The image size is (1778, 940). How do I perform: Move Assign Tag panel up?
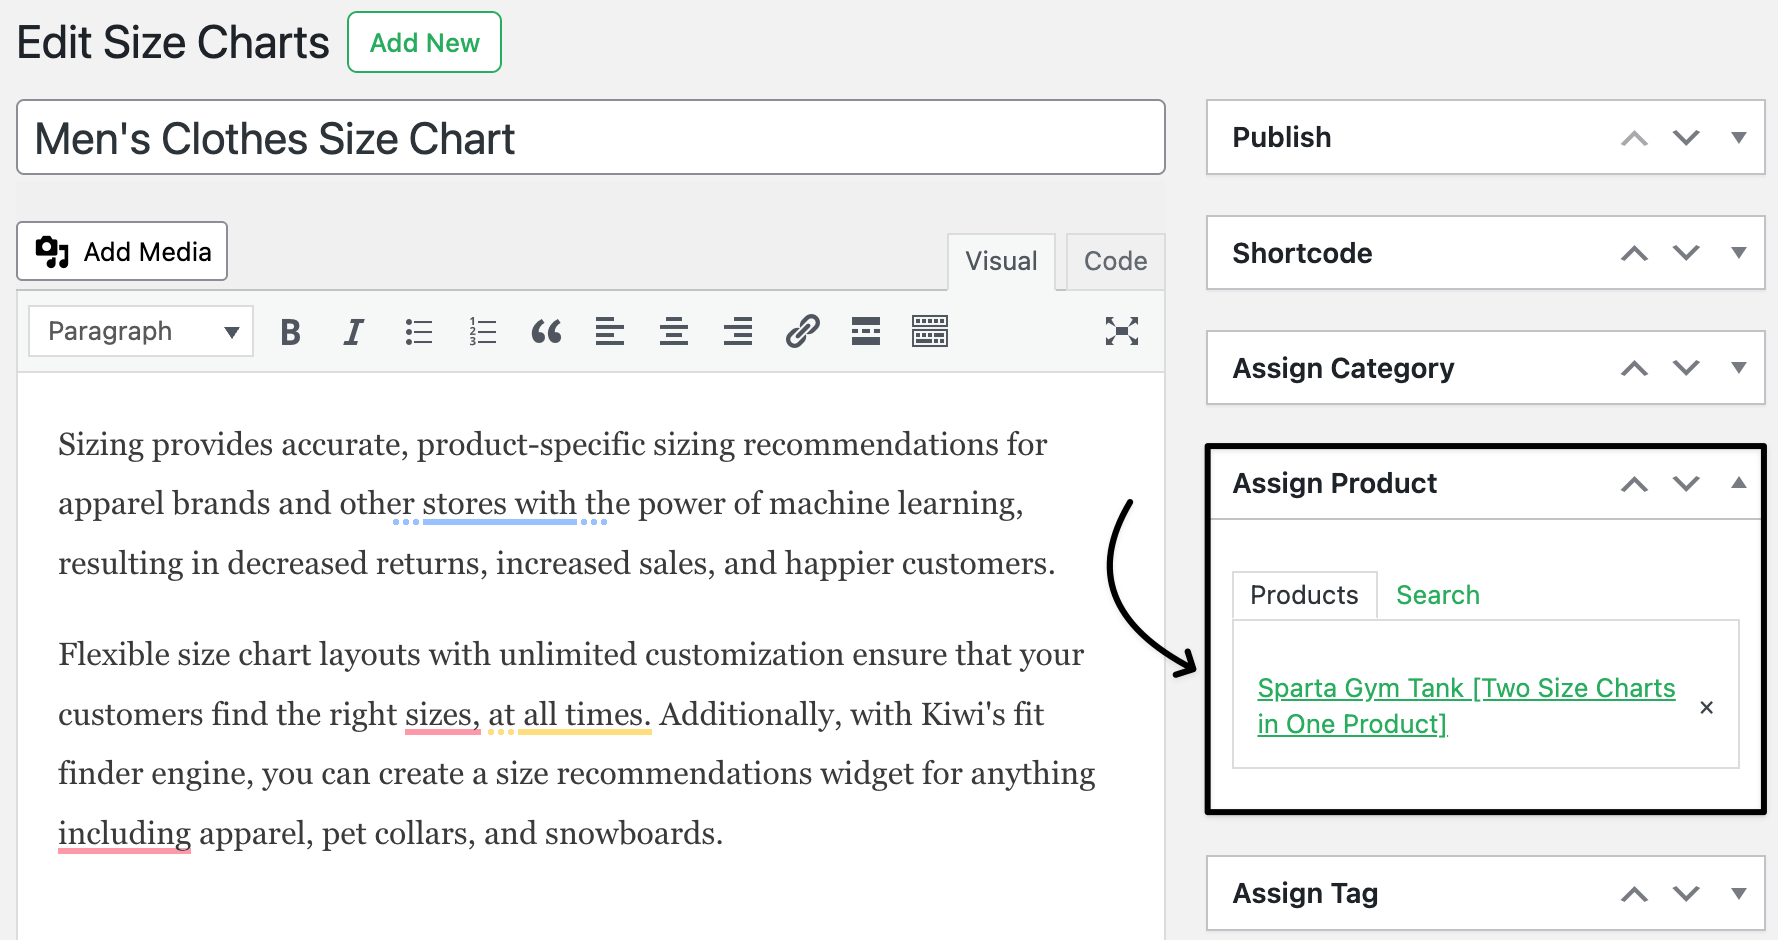1634,894
